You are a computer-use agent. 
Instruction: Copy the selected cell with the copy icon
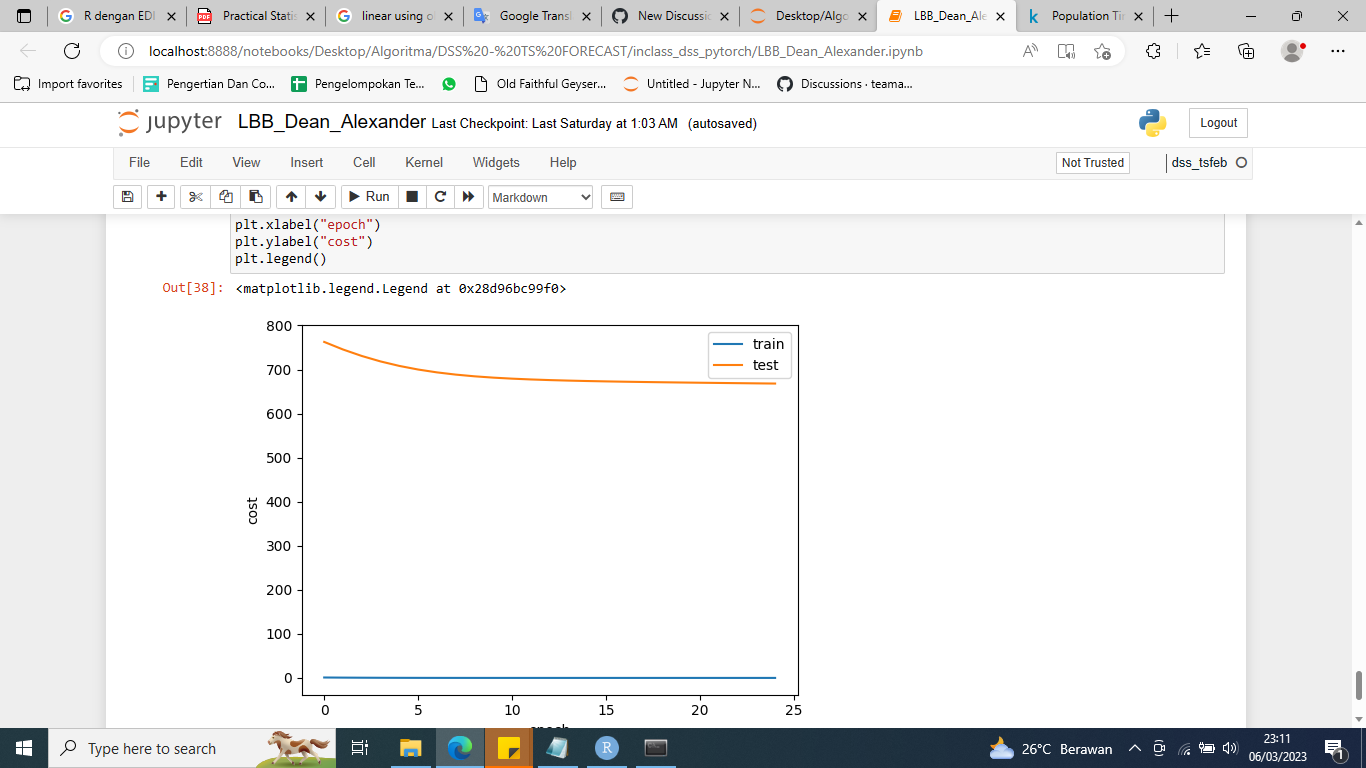222,197
